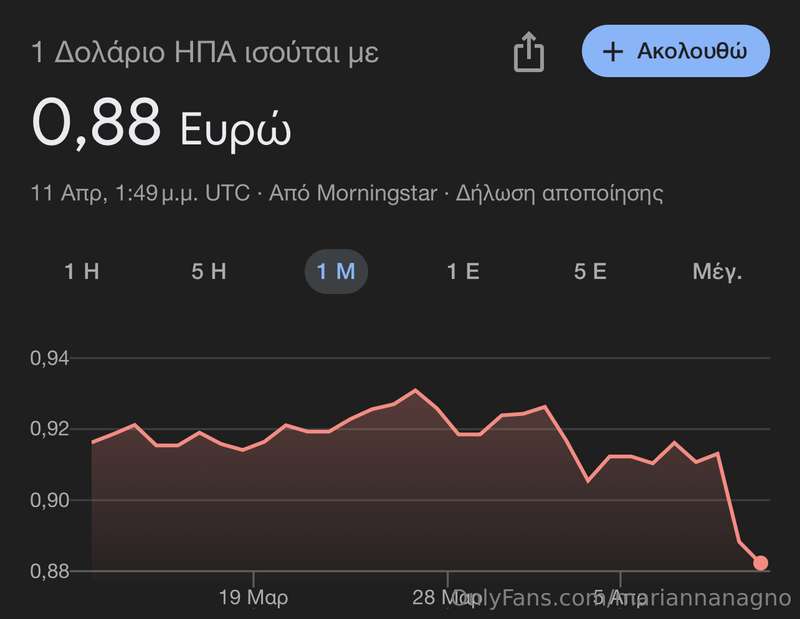The height and width of the screenshot is (619, 800).
Task: Click the large 0,88 Ευρώ value
Action: click(161, 124)
